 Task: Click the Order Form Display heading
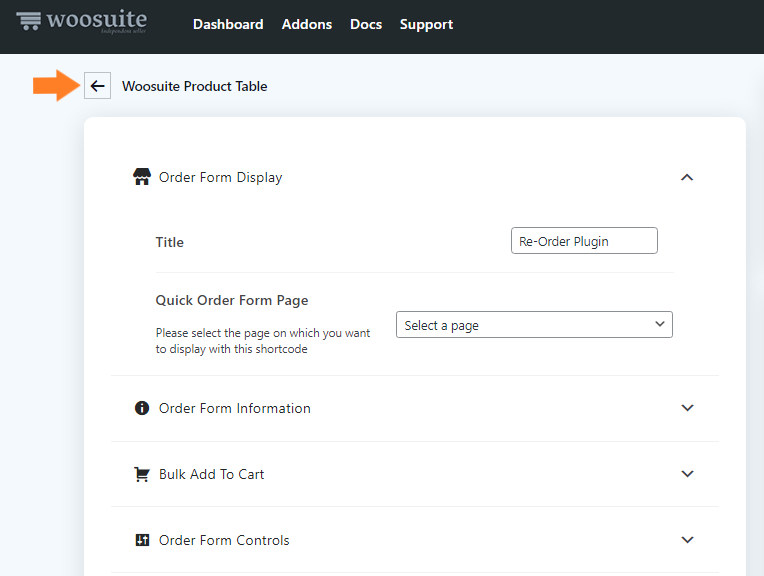(x=221, y=177)
